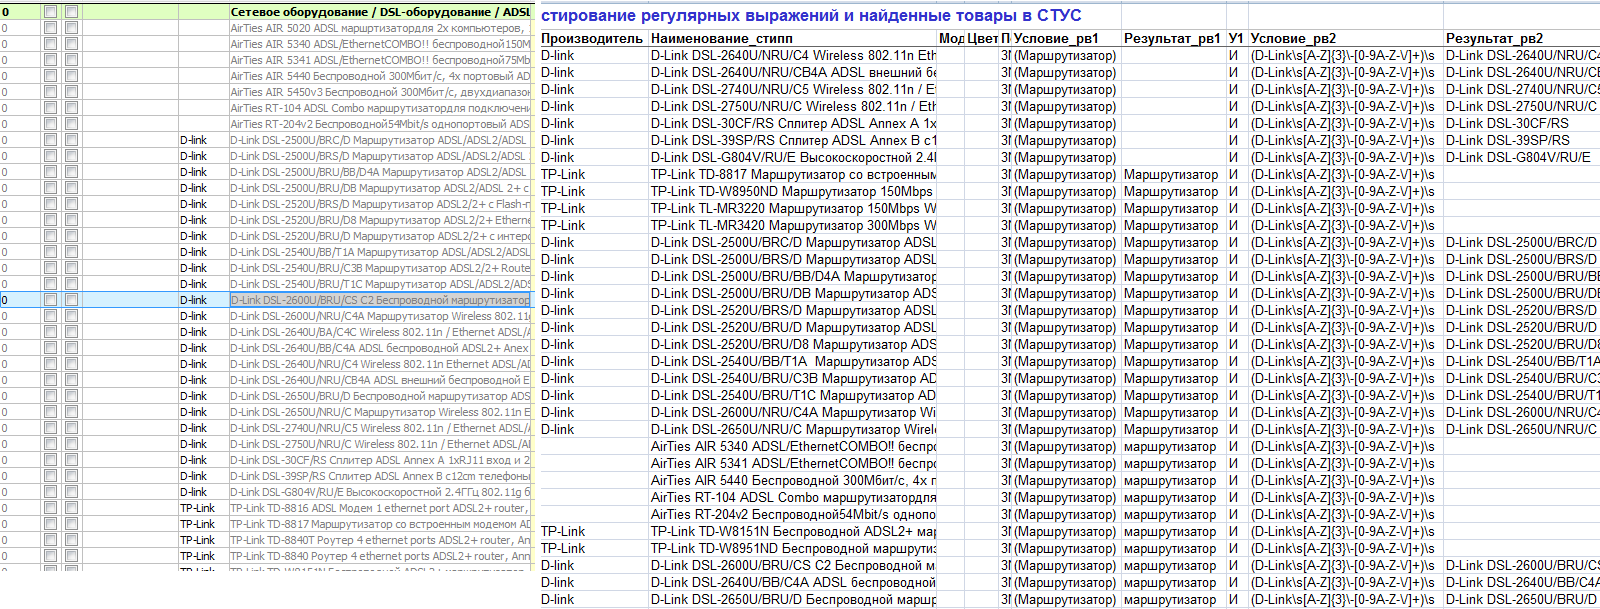This screenshot has width=1600, height=609.
Task: Click 'D-Link DSL-2540U/BRU/C3B Маршрутизатор' in right table
Action: coord(793,378)
